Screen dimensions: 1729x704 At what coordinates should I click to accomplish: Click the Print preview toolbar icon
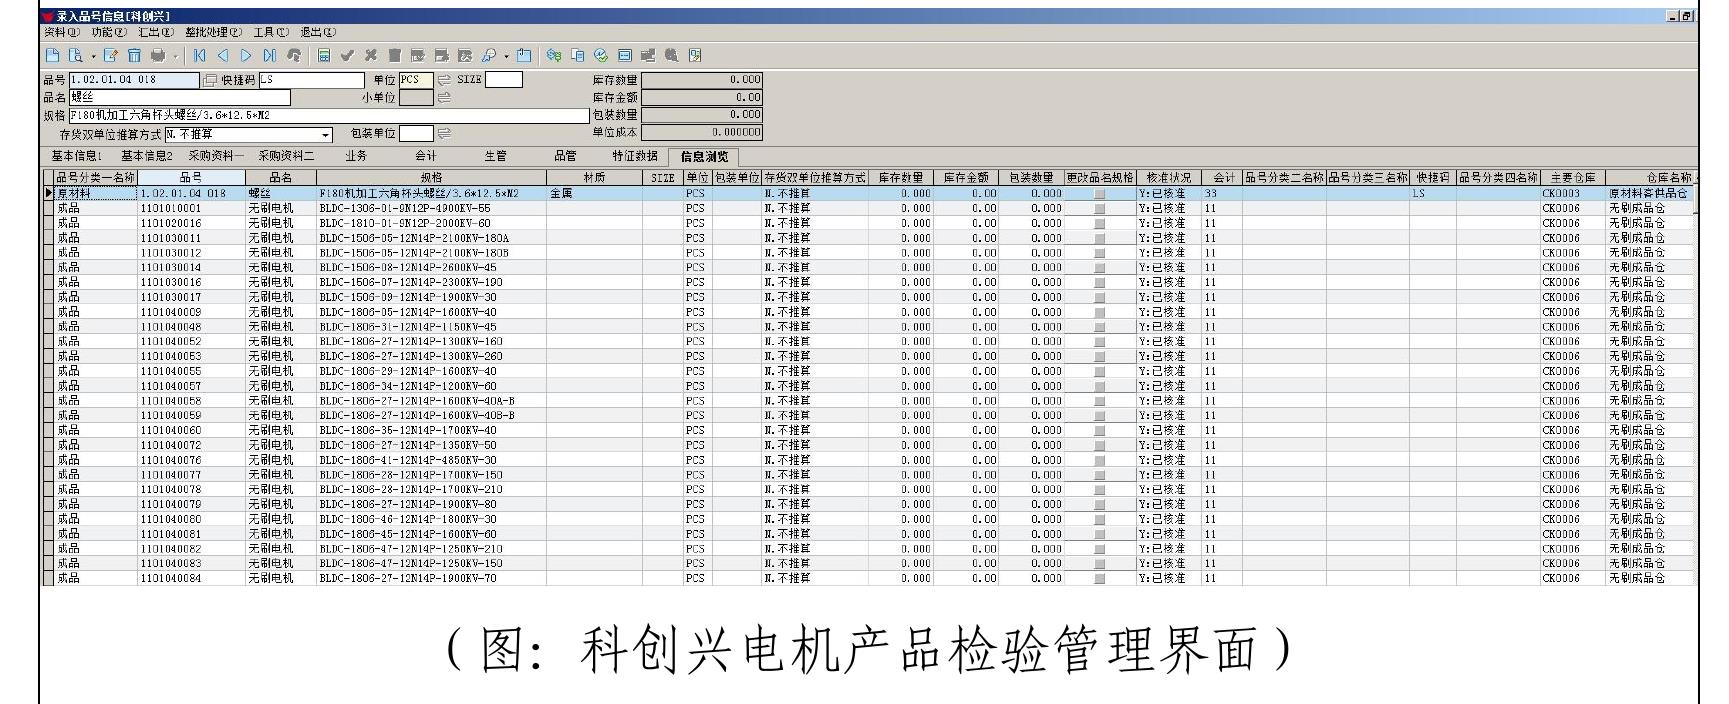[x=75, y=55]
